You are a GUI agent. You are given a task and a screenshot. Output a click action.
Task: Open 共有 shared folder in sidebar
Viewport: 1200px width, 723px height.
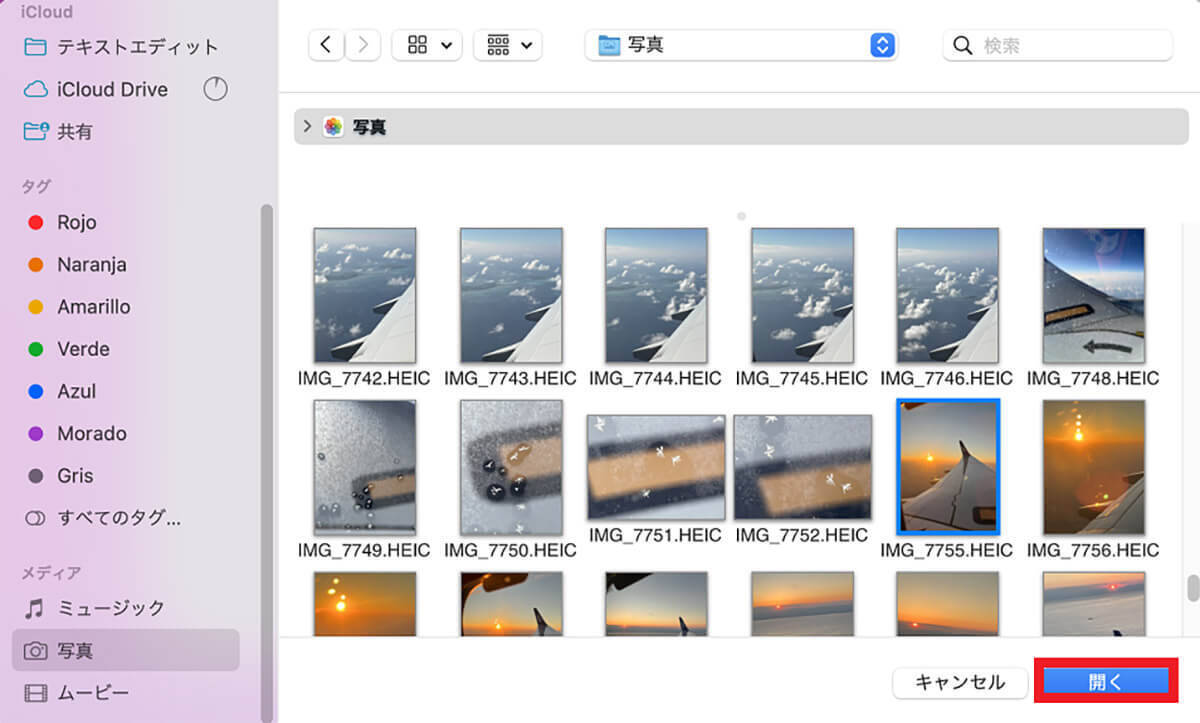[74, 131]
